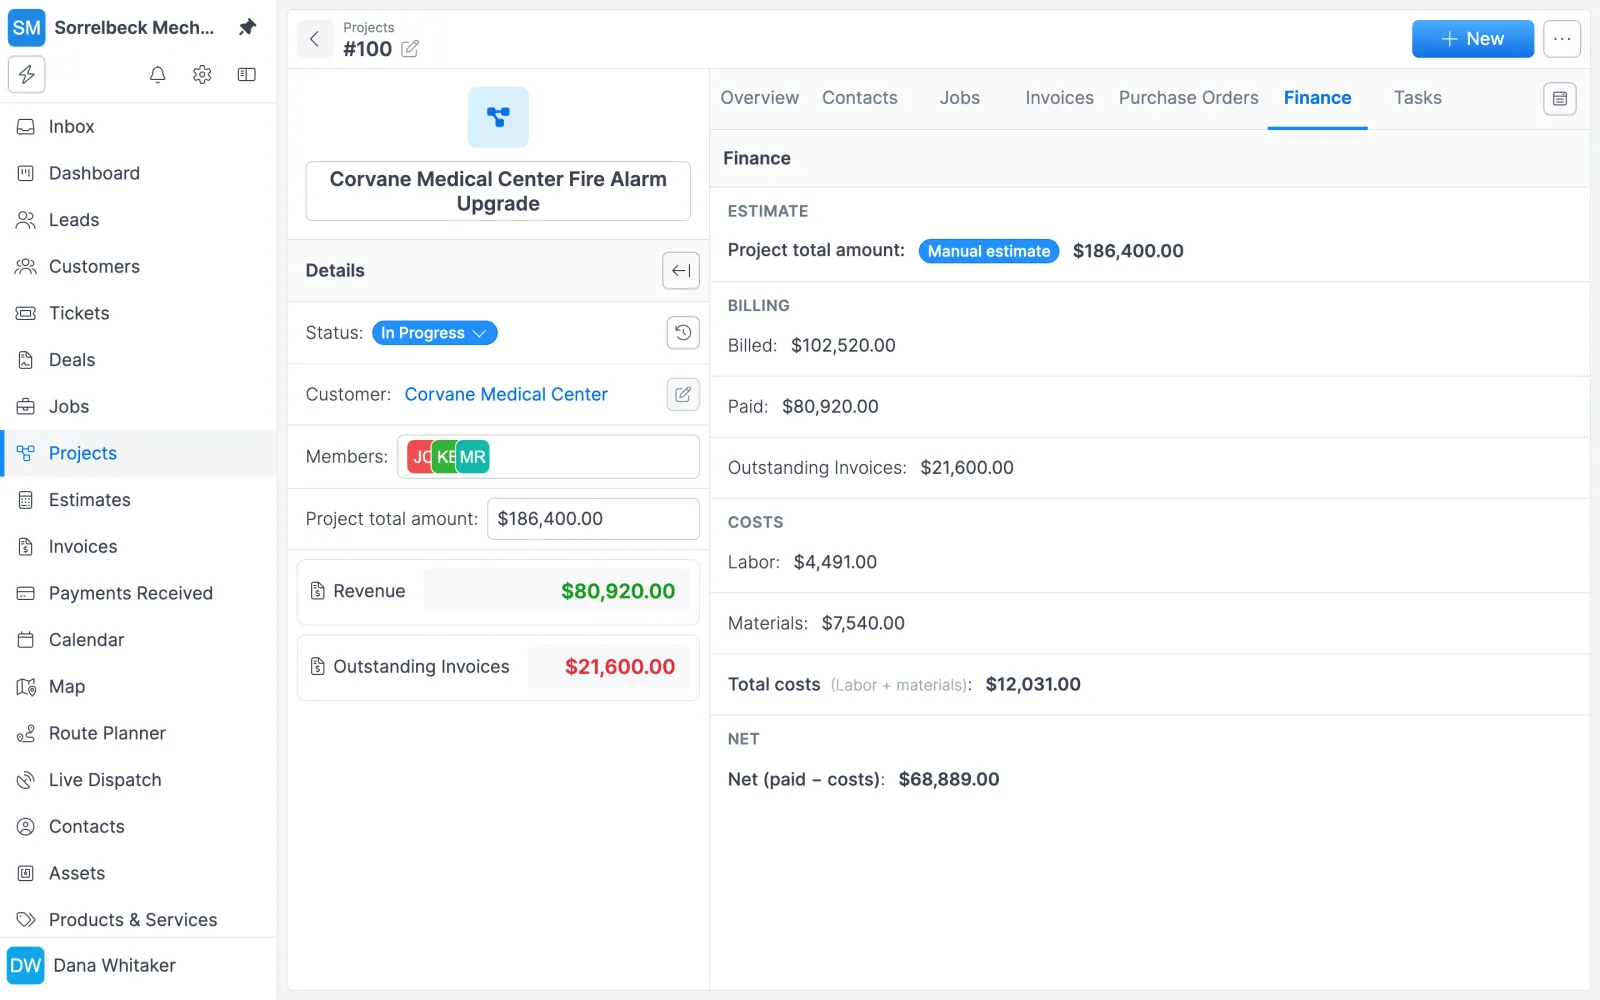Create a new item with New button
Viewport: 1600px width, 1000px height.
click(1473, 39)
